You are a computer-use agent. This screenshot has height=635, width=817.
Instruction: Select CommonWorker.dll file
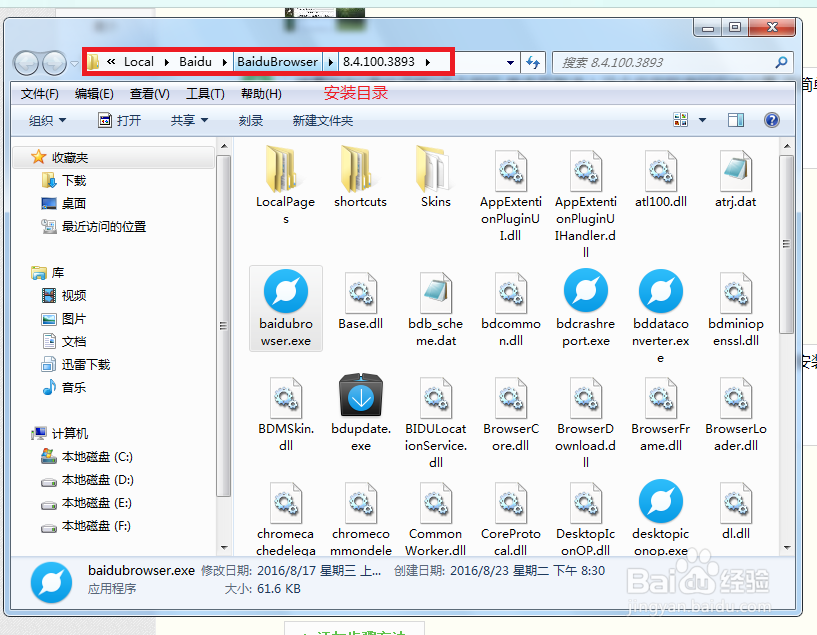435,519
